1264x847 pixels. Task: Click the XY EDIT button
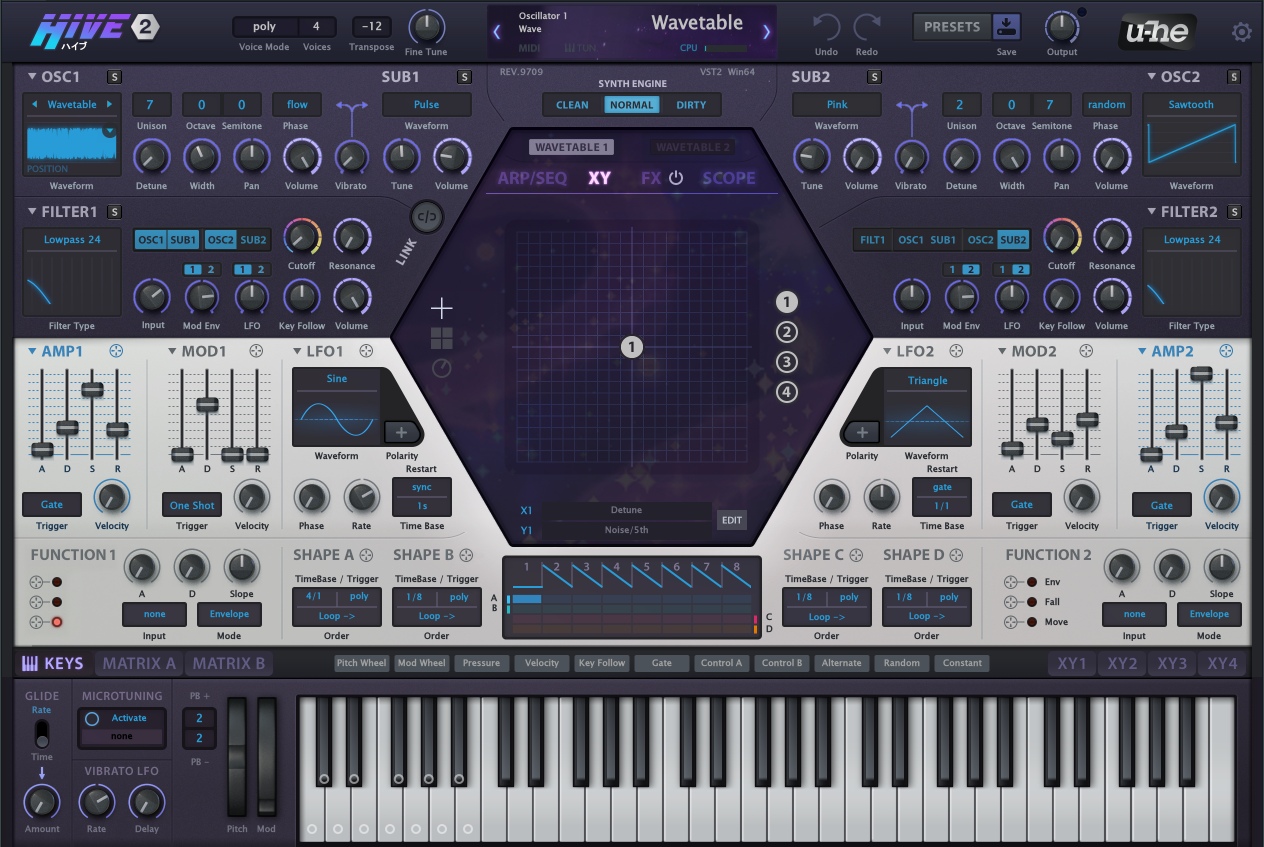[x=732, y=520]
